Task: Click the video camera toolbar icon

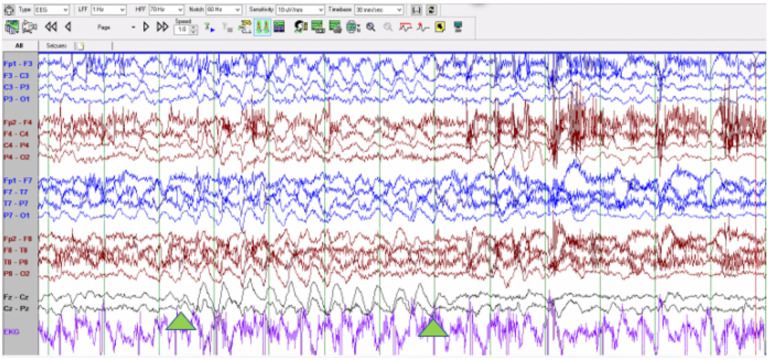Action: point(30,27)
